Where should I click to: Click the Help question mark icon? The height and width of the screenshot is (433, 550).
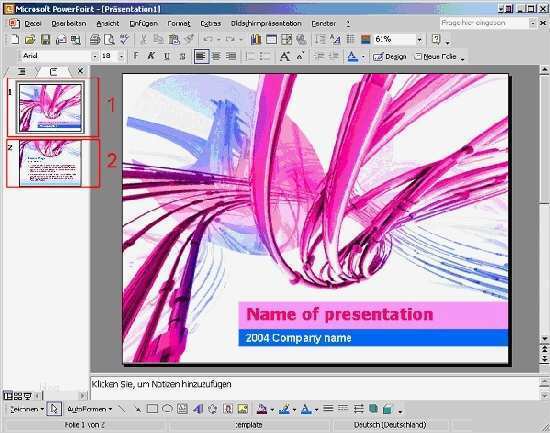436,39
